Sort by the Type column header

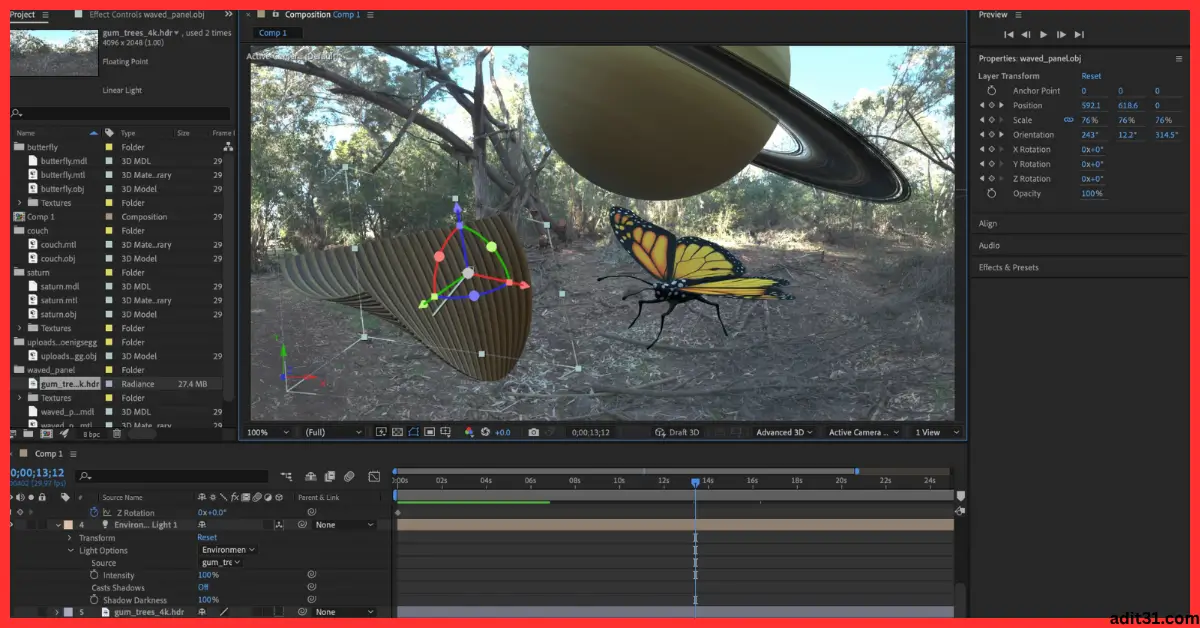(x=128, y=133)
